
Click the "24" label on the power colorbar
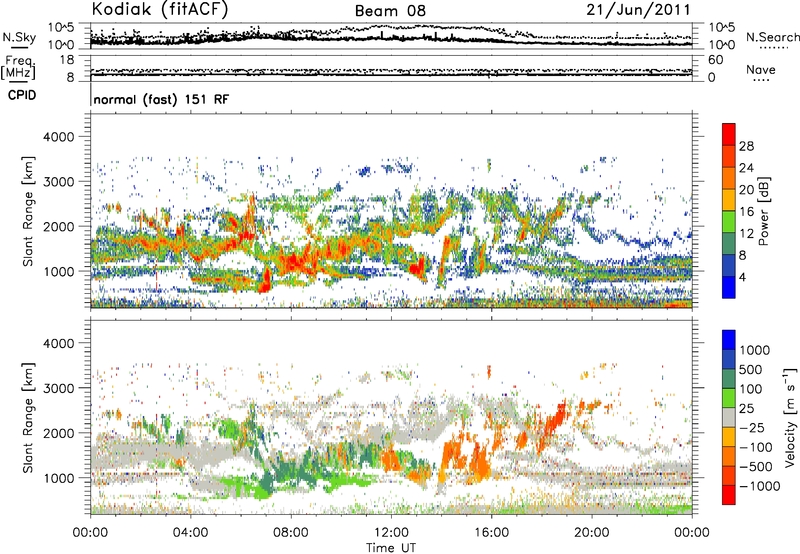tap(746, 168)
